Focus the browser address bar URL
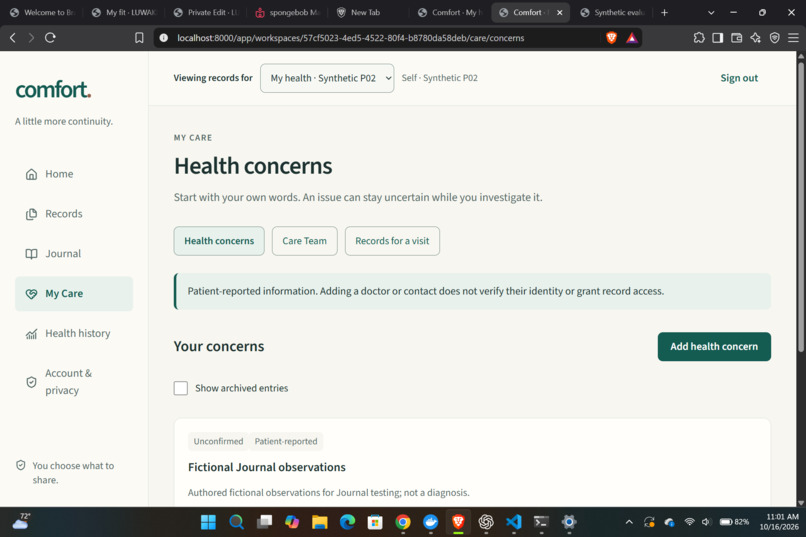 click(351, 38)
